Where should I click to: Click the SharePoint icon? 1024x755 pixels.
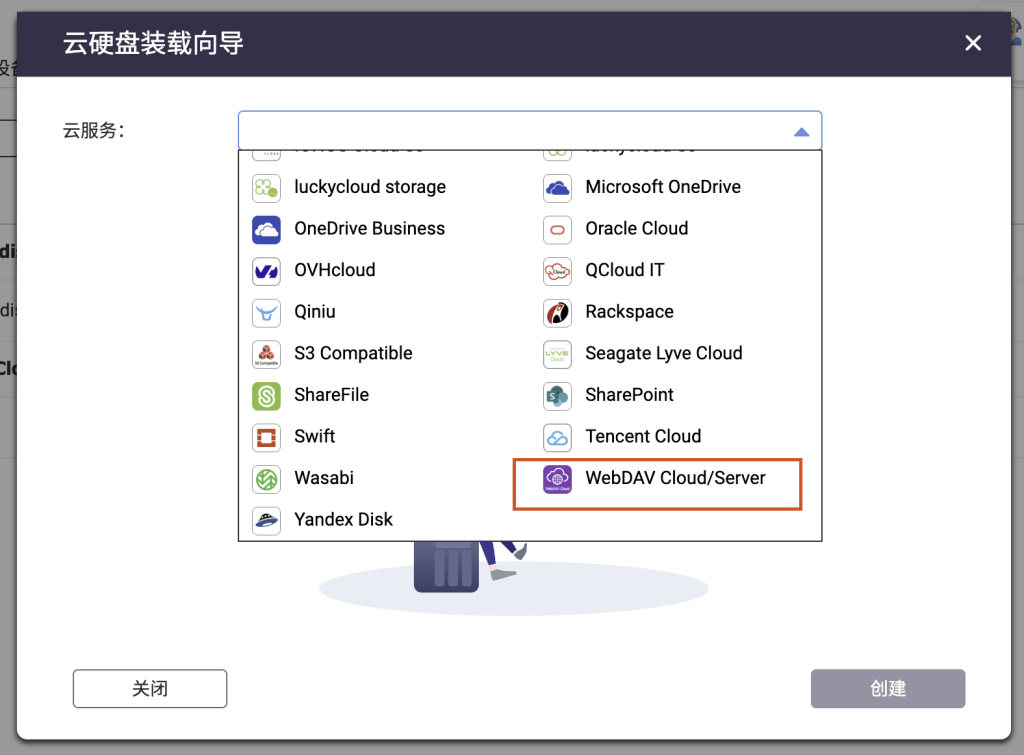pyautogui.click(x=557, y=396)
